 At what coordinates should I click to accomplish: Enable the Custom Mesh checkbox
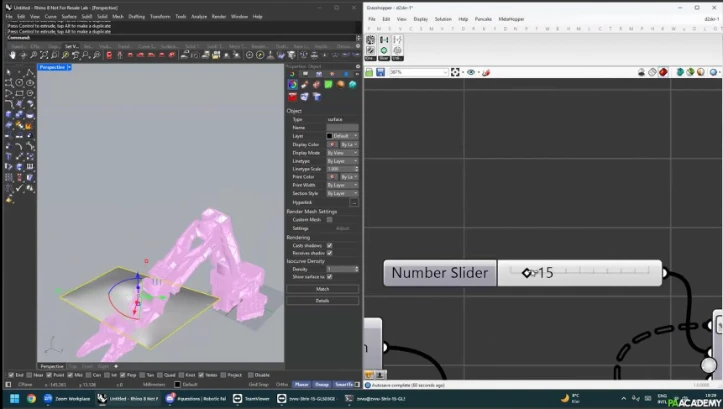tap(329, 219)
